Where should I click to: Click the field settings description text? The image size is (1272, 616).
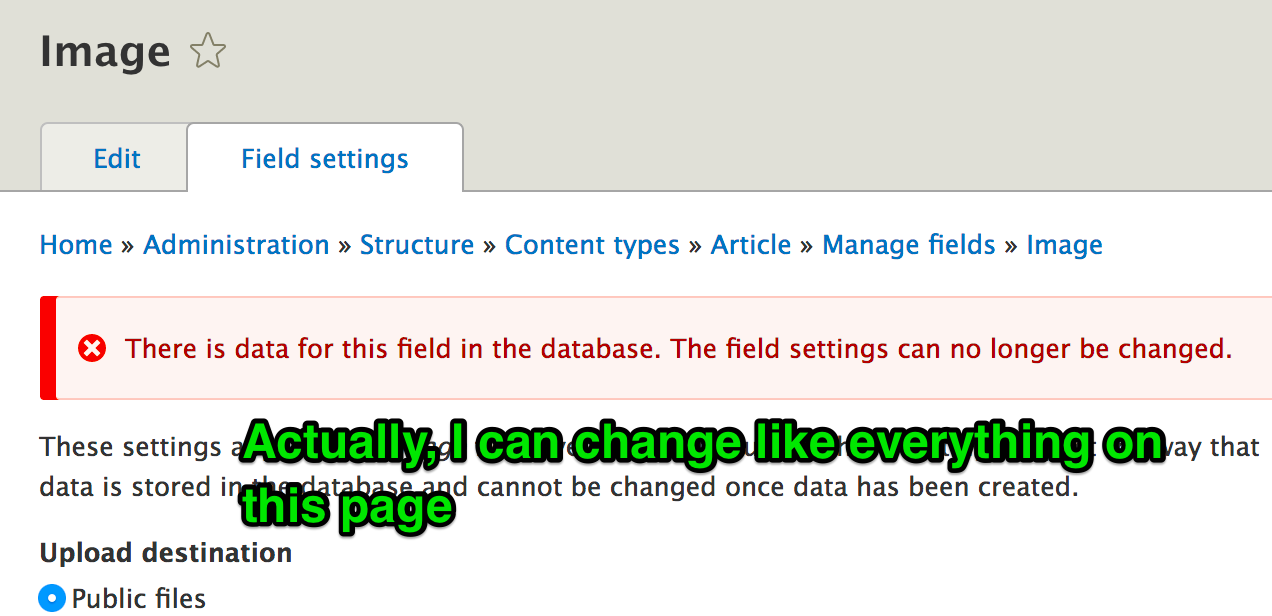click(130, 487)
